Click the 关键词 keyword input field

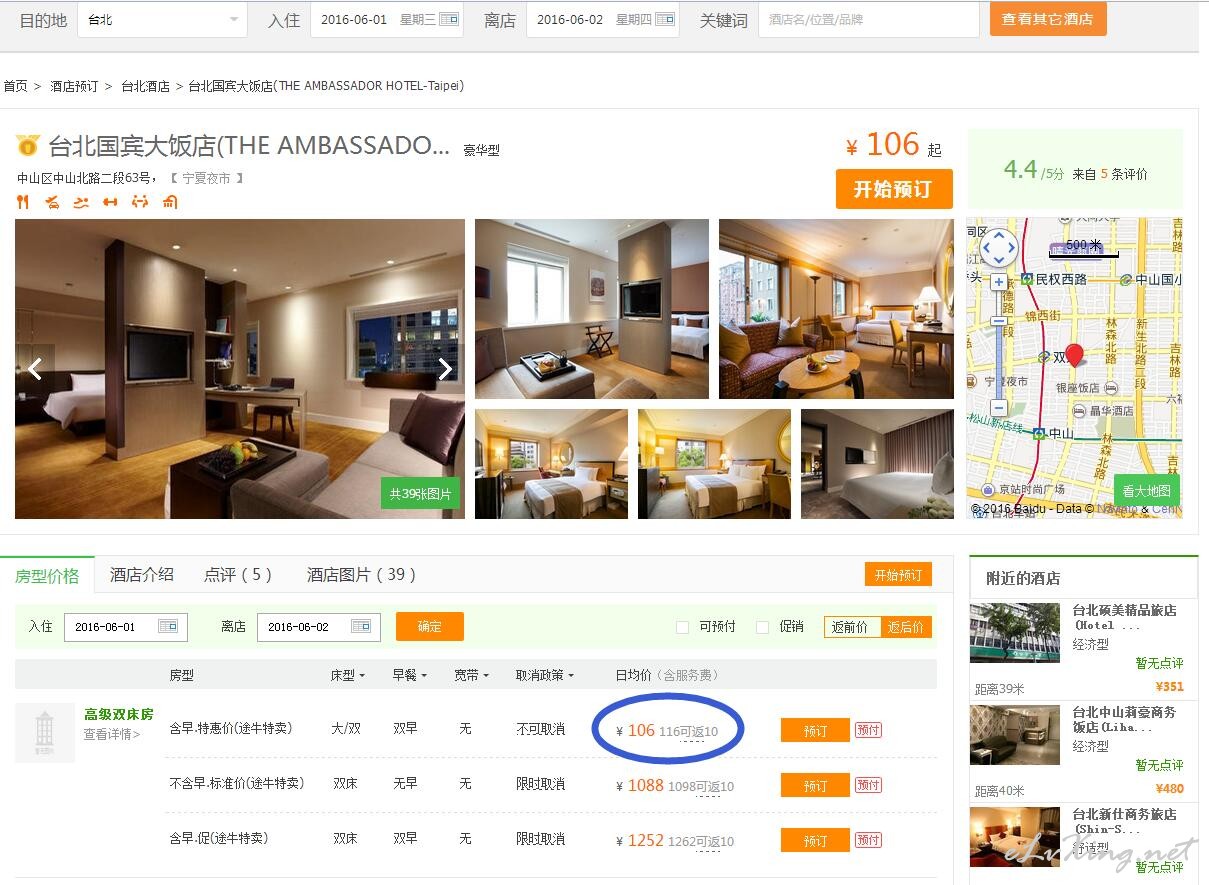click(x=869, y=20)
